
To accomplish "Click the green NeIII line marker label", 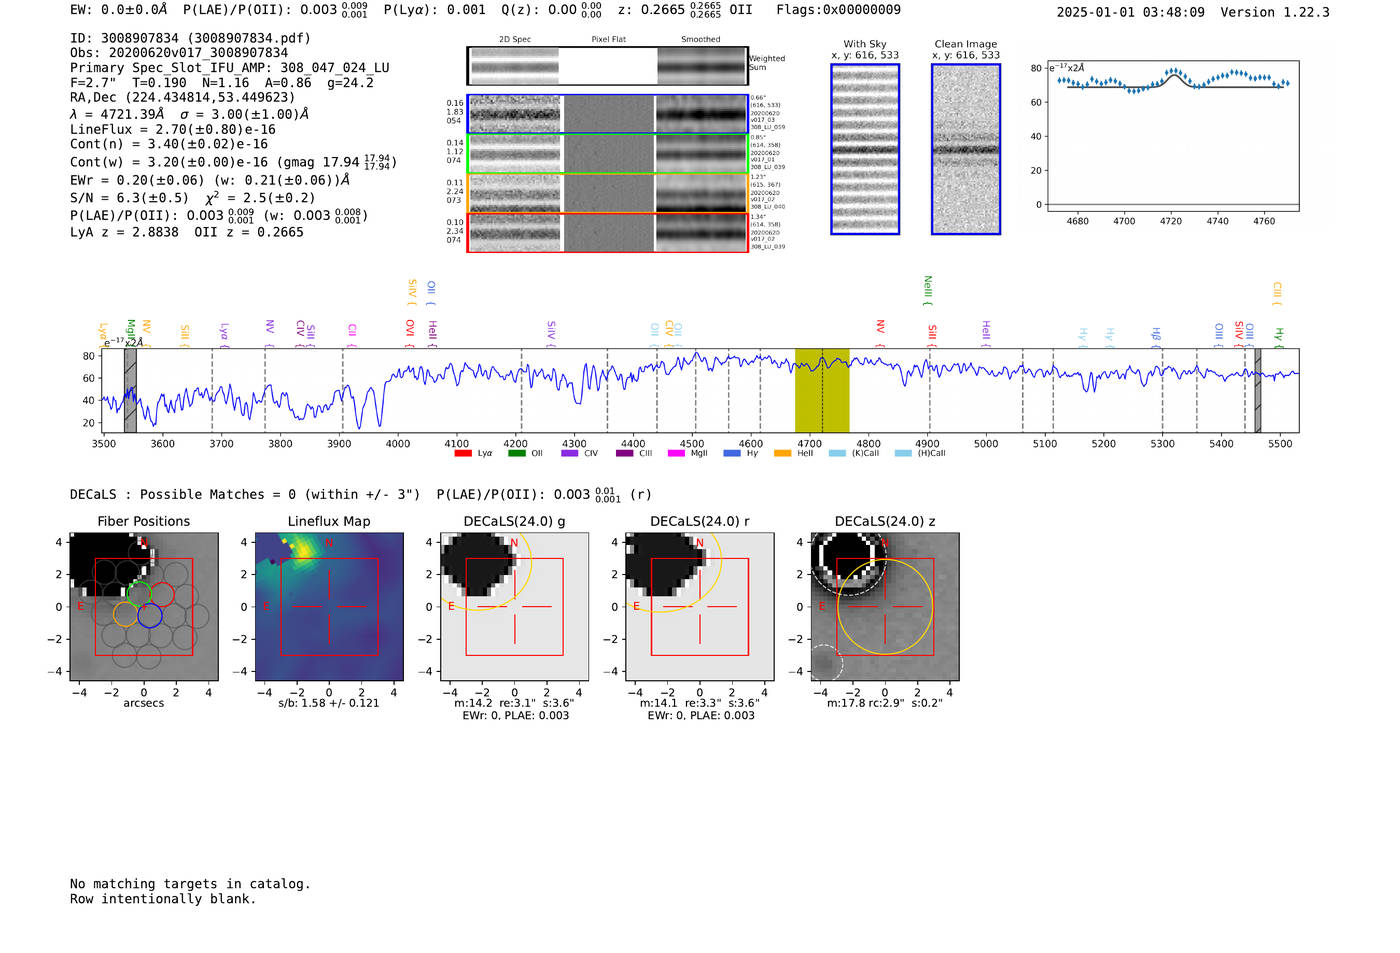I will pos(927,289).
